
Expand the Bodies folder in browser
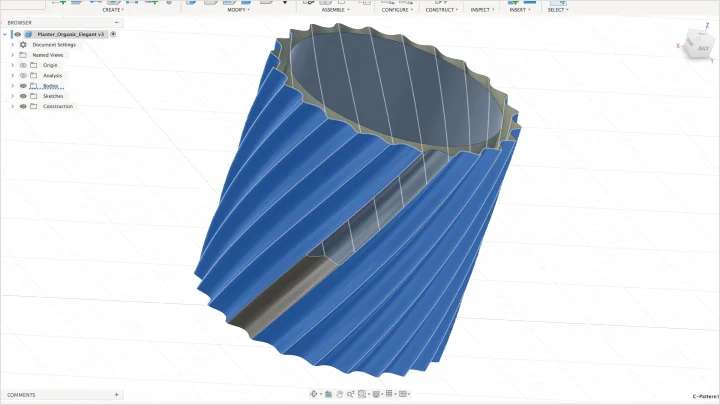(x=12, y=86)
